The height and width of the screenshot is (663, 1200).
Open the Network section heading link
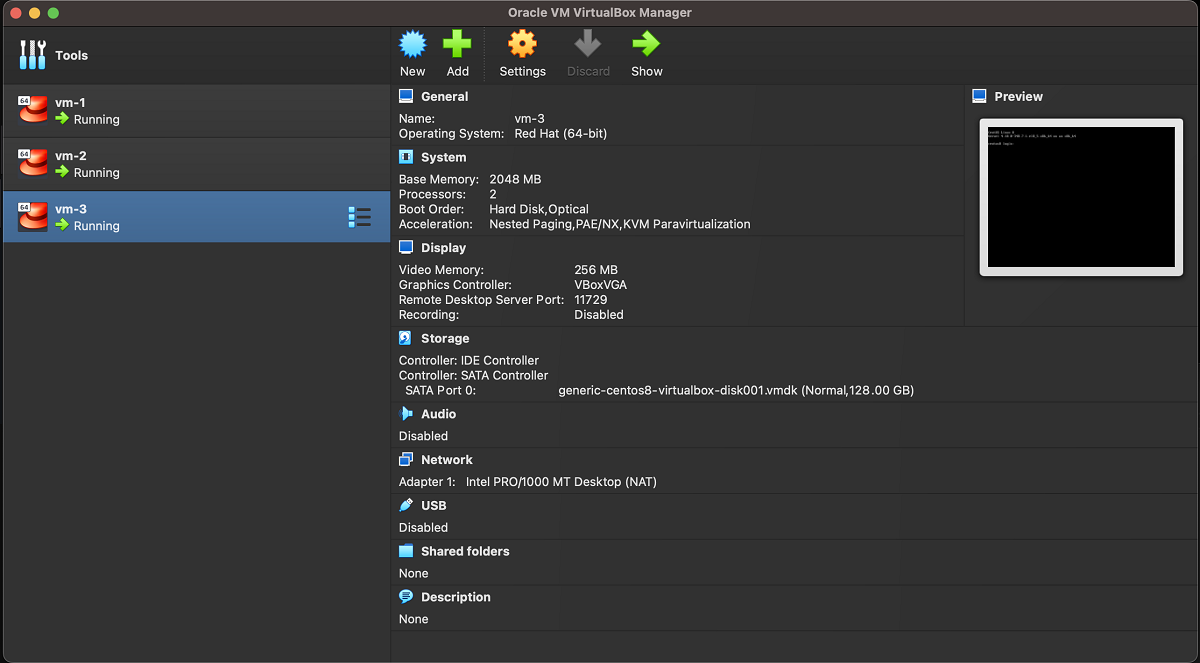pos(447,460)
